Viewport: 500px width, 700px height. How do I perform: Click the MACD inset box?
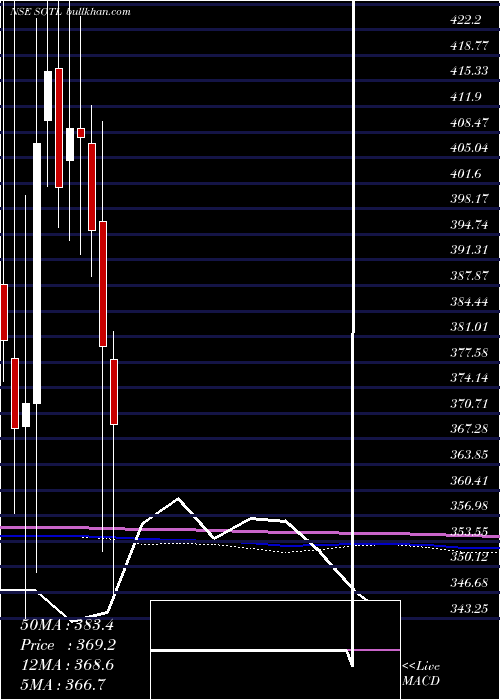tap(275, 650)
